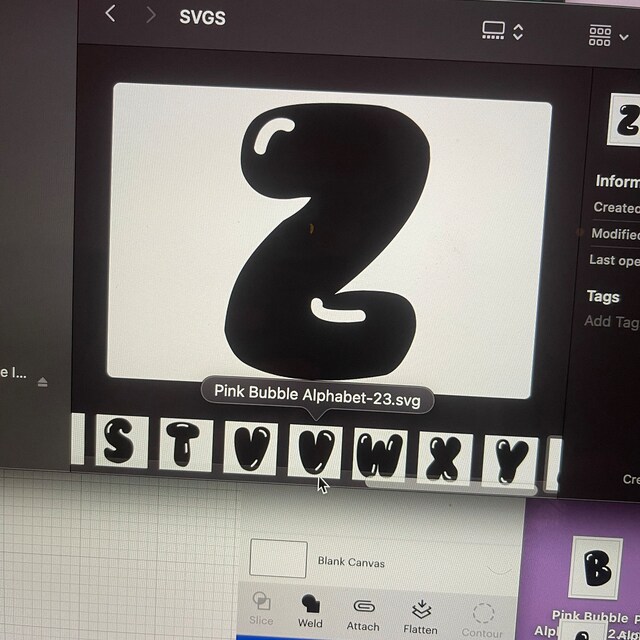Viewport: 640px width, 640px height.
Task: Select the T letter thumbnail
Action: 185,444
